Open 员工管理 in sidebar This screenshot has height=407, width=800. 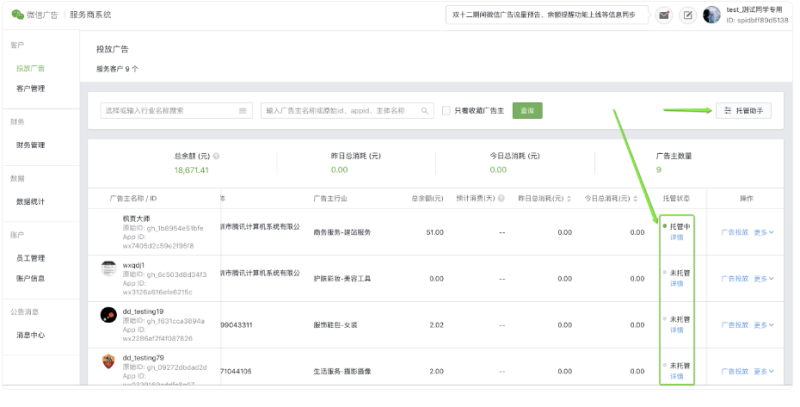(31, 259)
